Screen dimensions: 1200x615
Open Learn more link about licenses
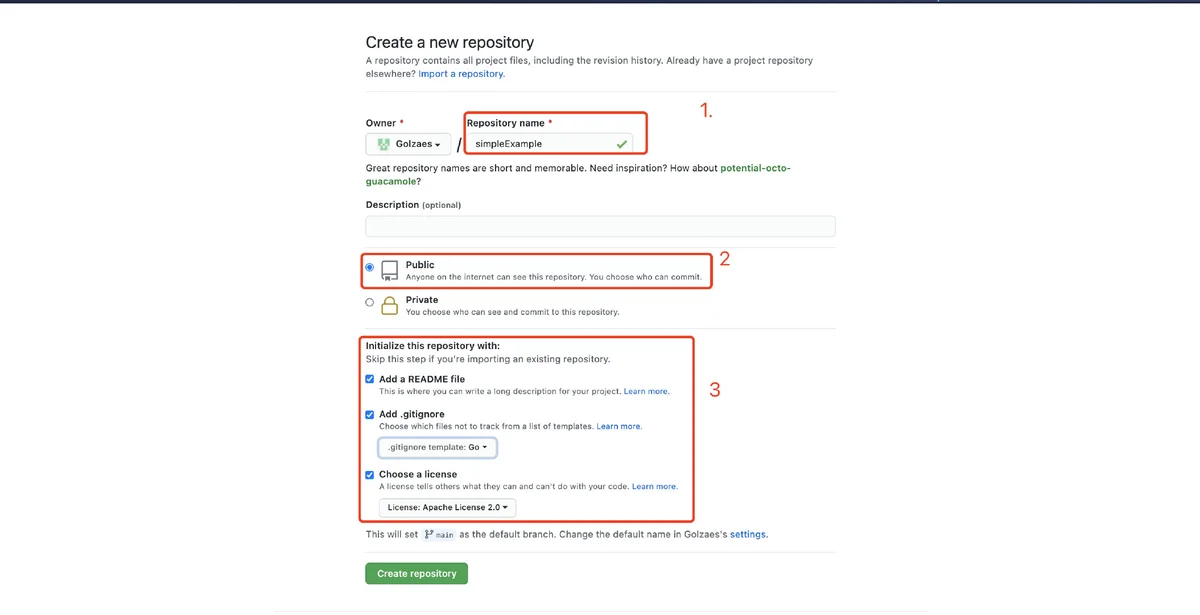655,487
